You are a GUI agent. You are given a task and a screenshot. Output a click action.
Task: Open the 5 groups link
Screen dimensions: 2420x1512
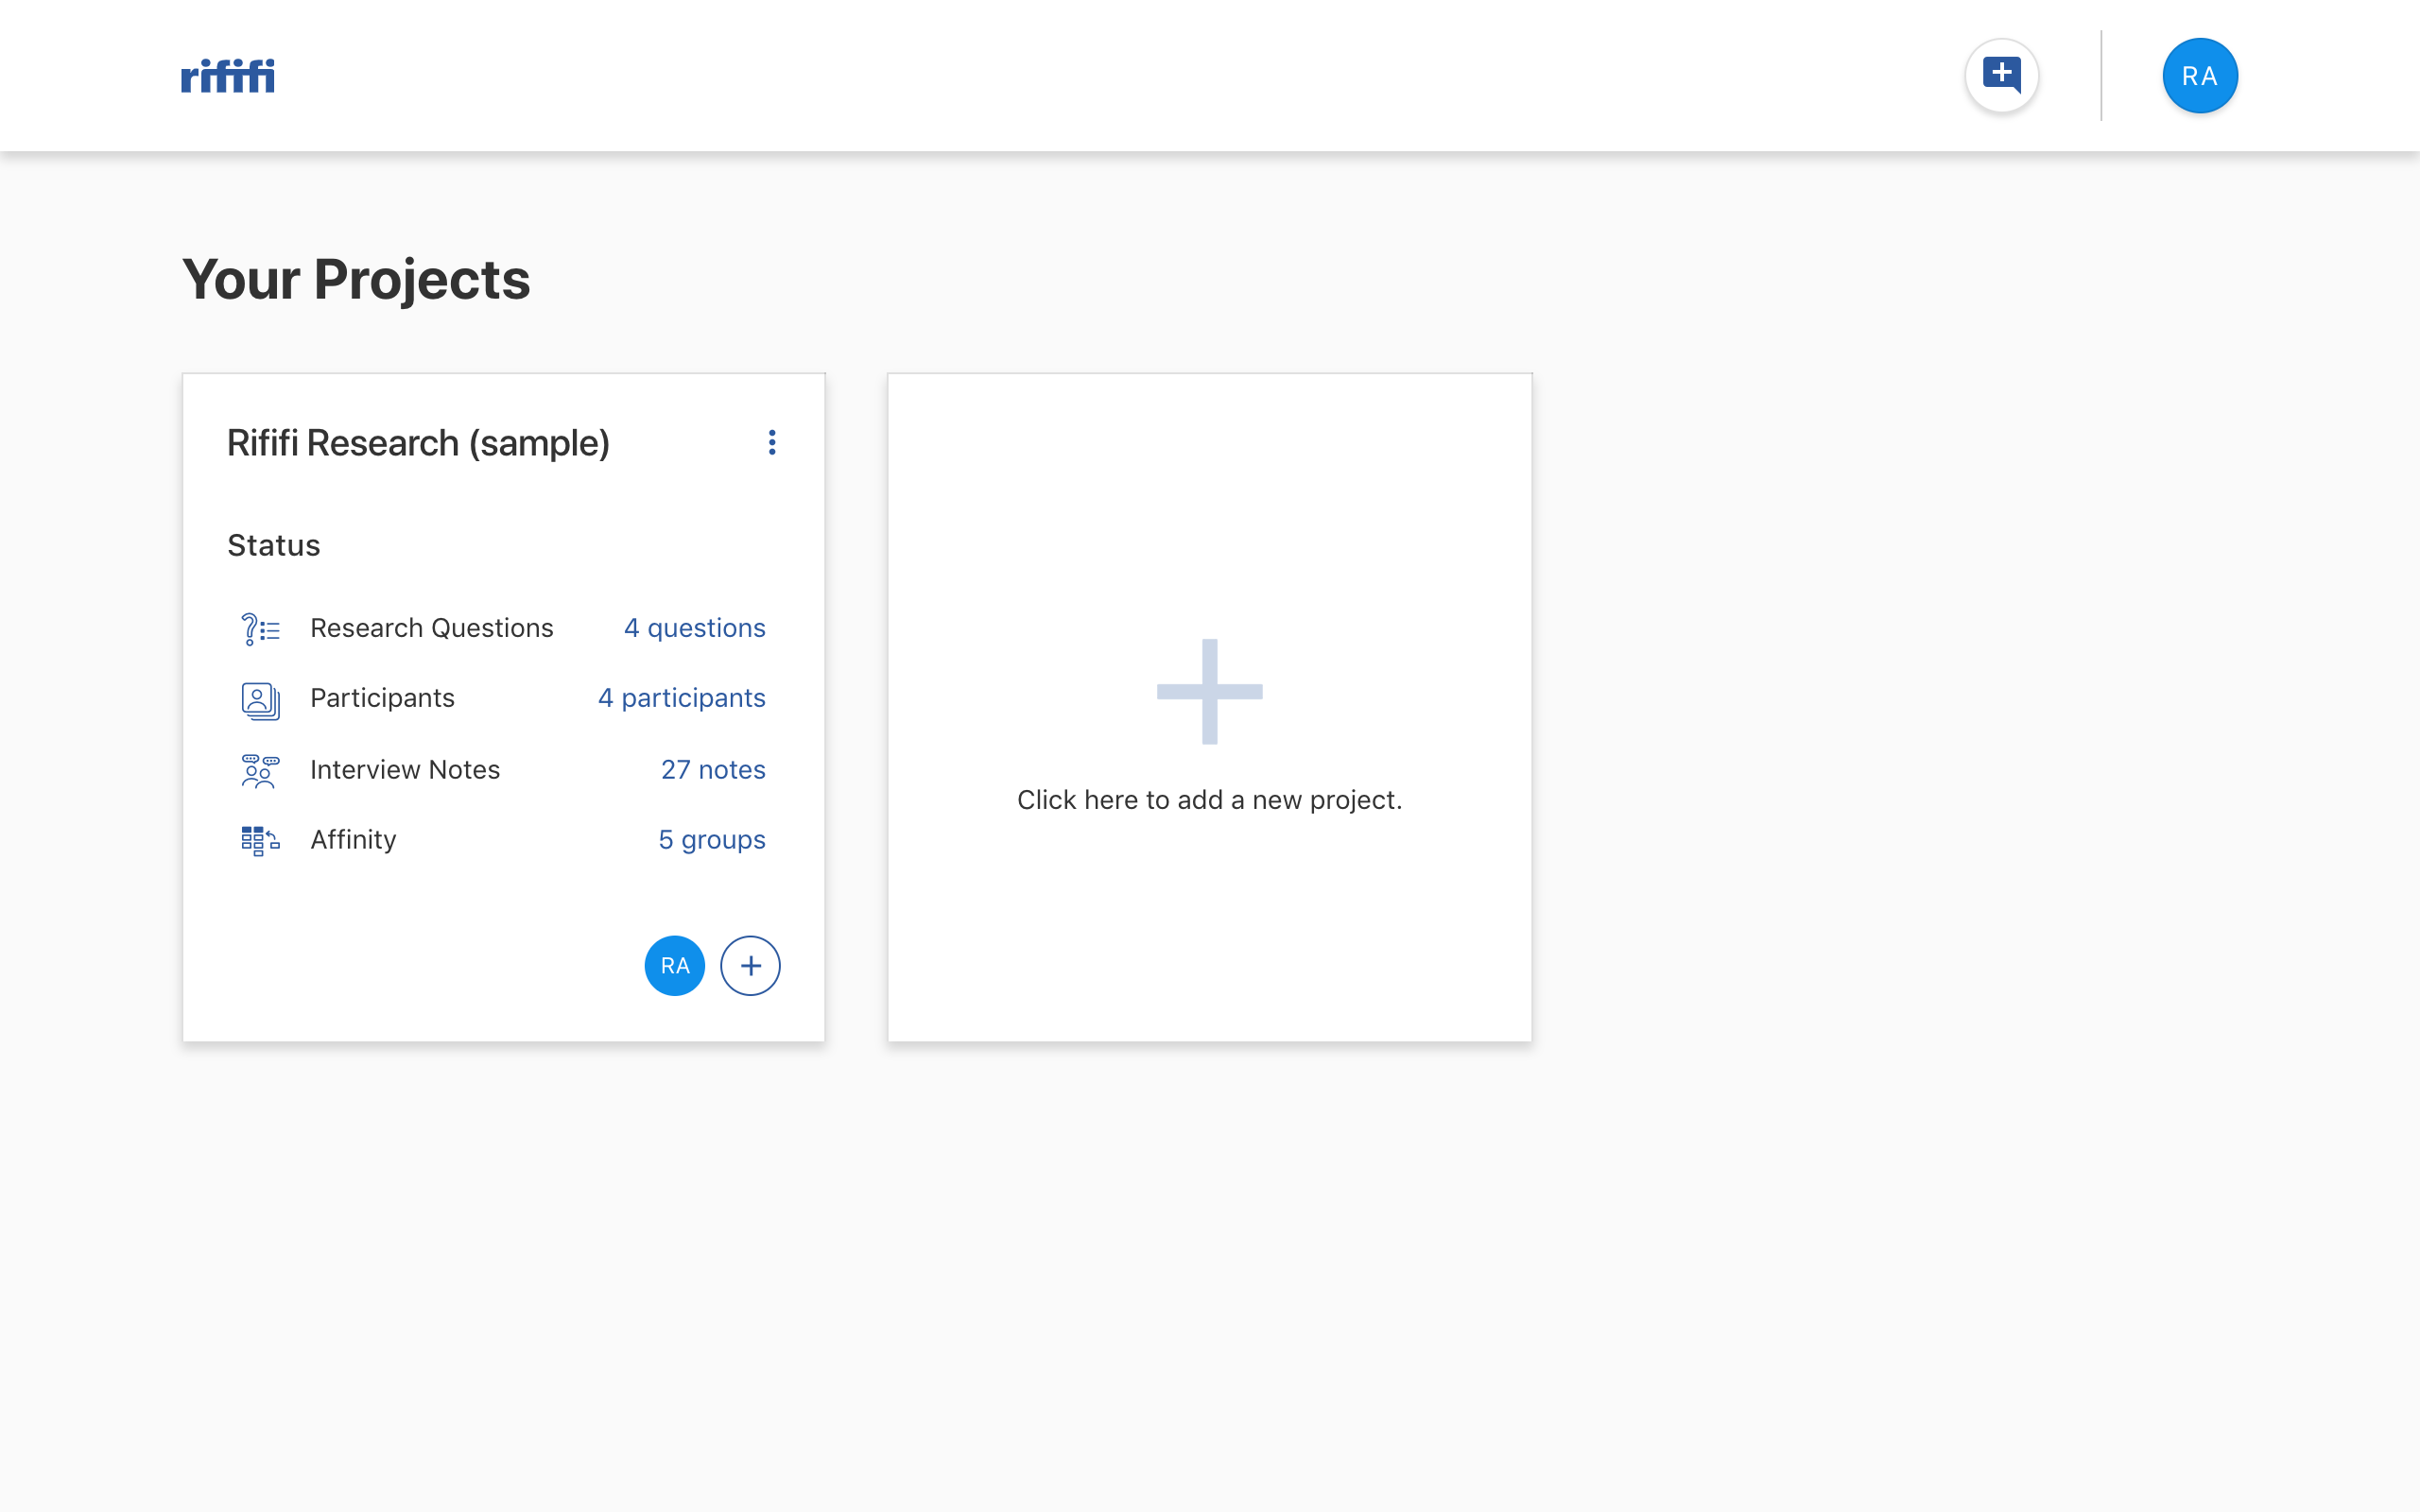pyautogui.click(x=711, y=840)
